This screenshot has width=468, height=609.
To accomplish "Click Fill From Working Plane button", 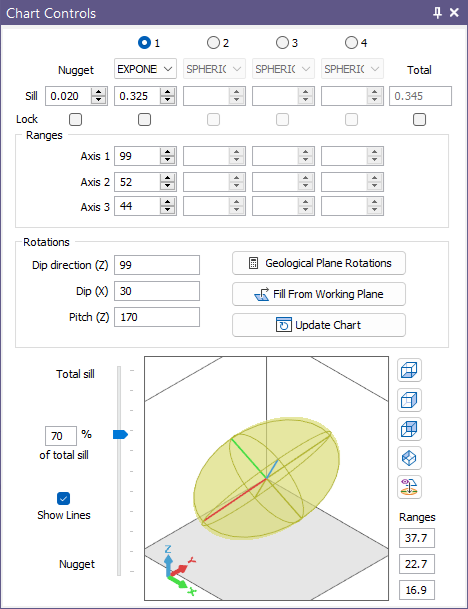I will click(x=319, y=294).
